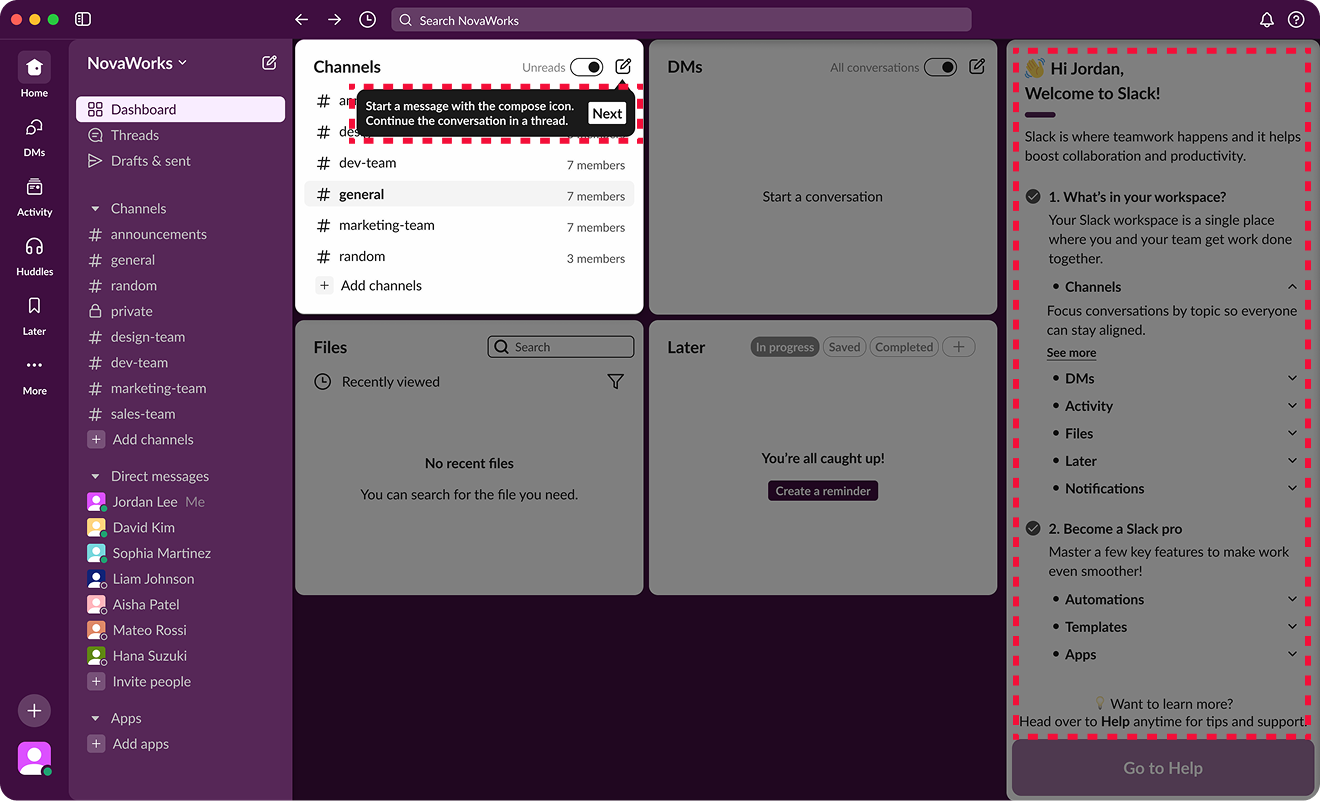Image resolution: width=1320 pixels, height=801 pixels.
Task: Click Create a reminder button
Action: tap(823, 491)
